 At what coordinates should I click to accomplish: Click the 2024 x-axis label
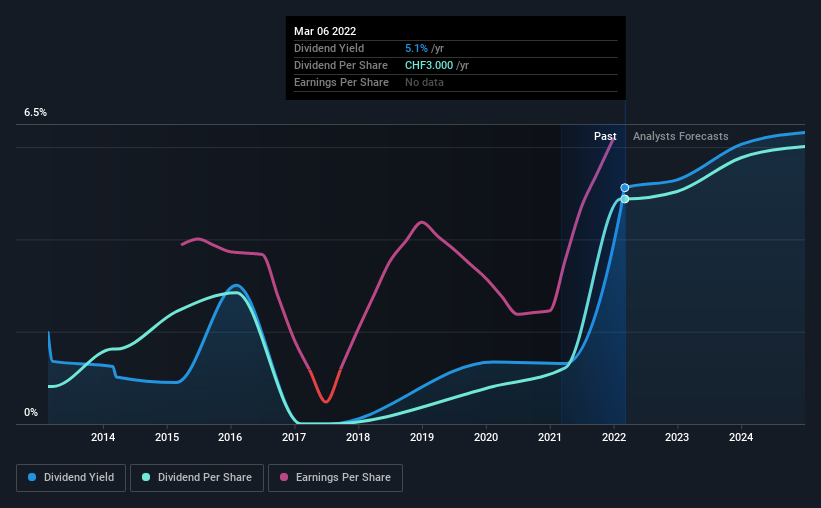point(741,437)
